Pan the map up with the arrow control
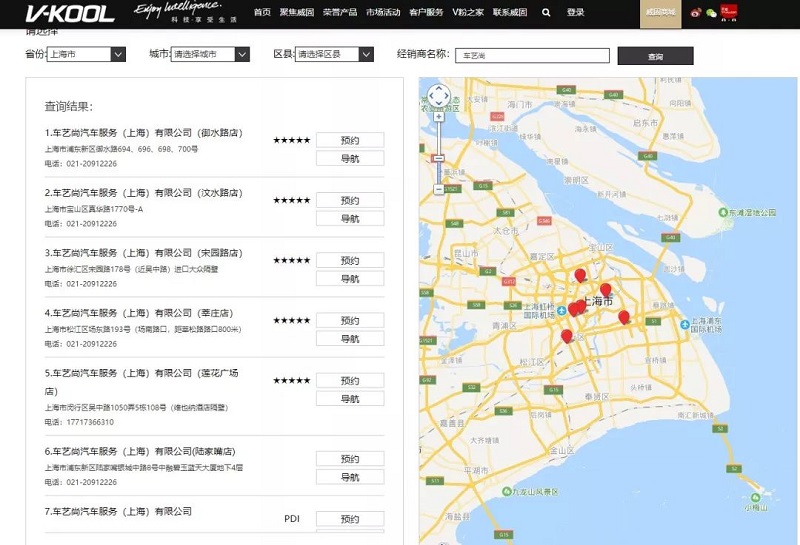Viewport: 800px width, 545px height. point(439,89)
